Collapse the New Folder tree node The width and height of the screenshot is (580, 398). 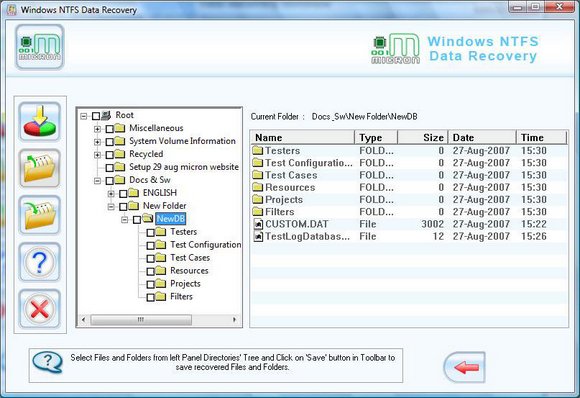click(x=111, y=207)
